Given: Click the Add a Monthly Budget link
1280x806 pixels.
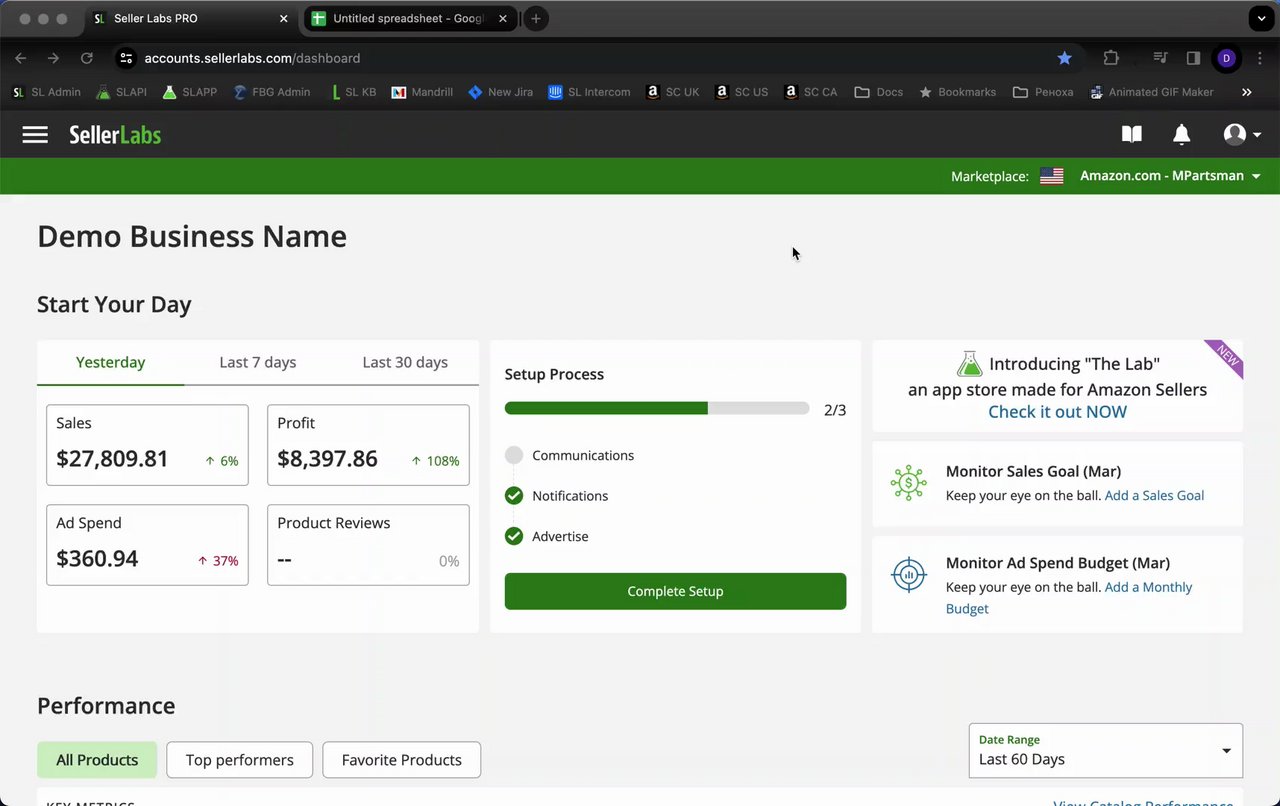Looking at the screenshot, I should click(x=1069, y=598).
